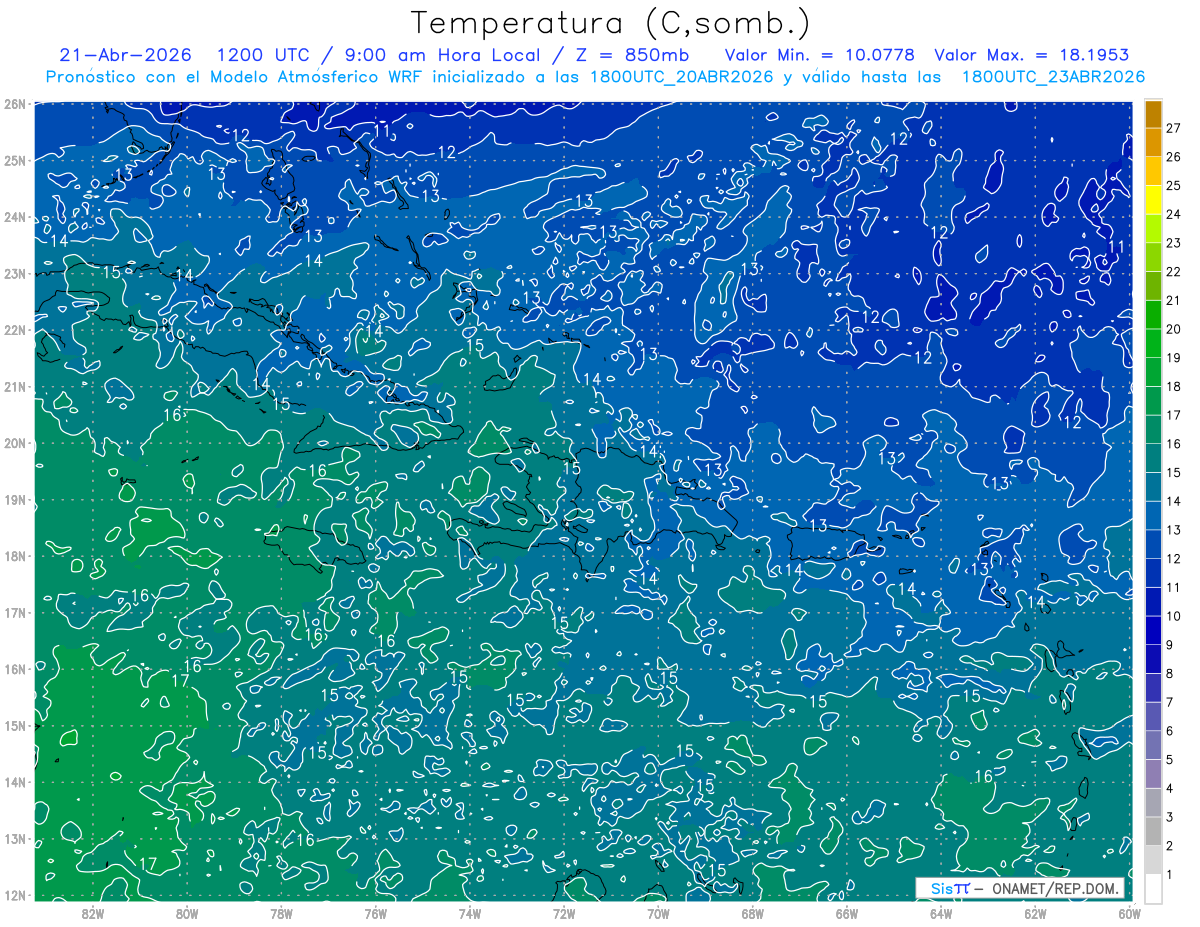Screen dimensions: 1200x927
Task: Click the 27 value on the color legend
Action: (1174, 128)
